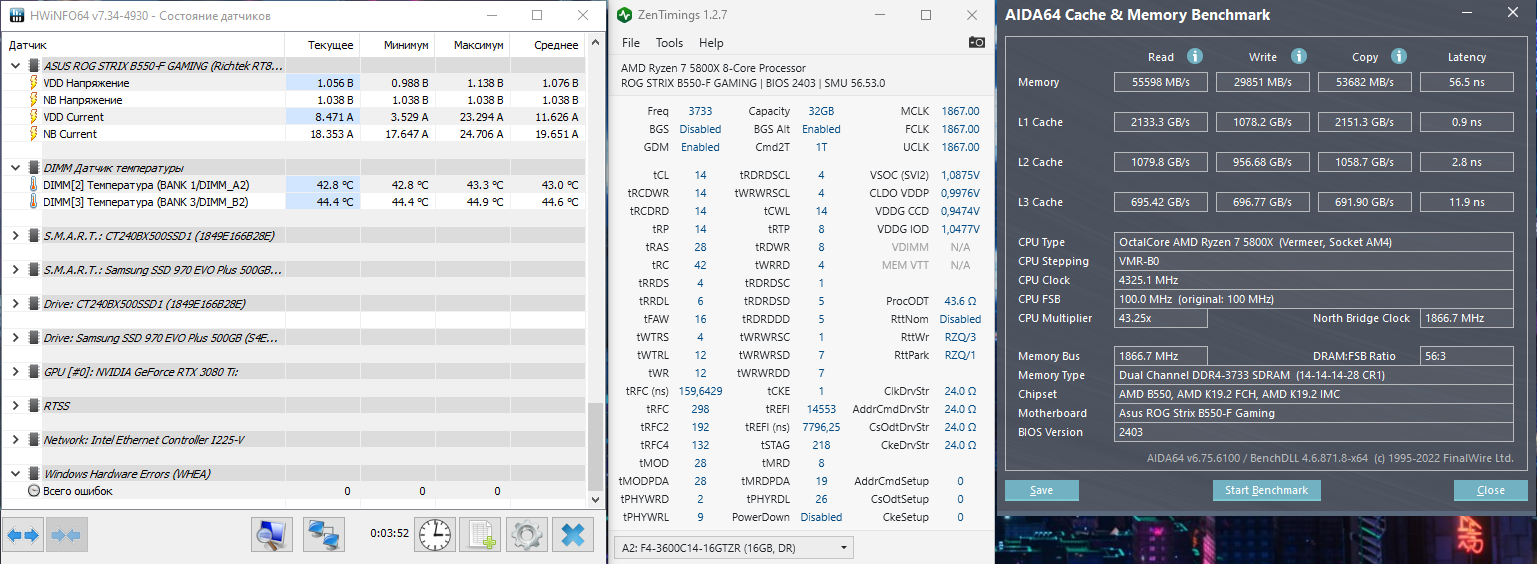The height and width of the screenshot is (564, 1537).
Task: Click info icon next to Copy in AIDA64
Action: pos(1399,57)
